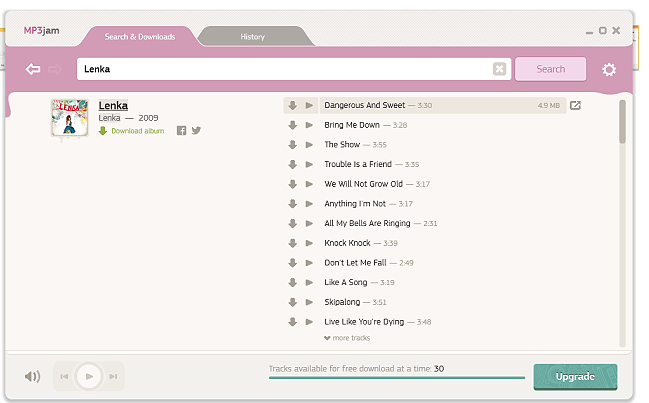649x403 pixels.
Task: Go forward with the right arrow
Action: (x=55, y=69)
